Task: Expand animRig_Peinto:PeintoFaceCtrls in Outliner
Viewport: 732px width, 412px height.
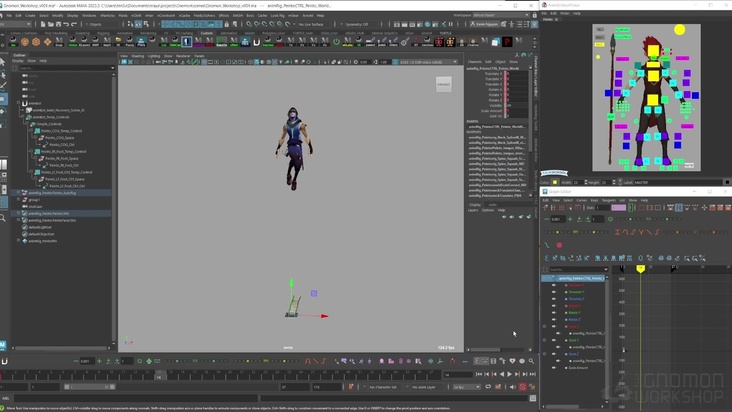Action: (19, 220)
